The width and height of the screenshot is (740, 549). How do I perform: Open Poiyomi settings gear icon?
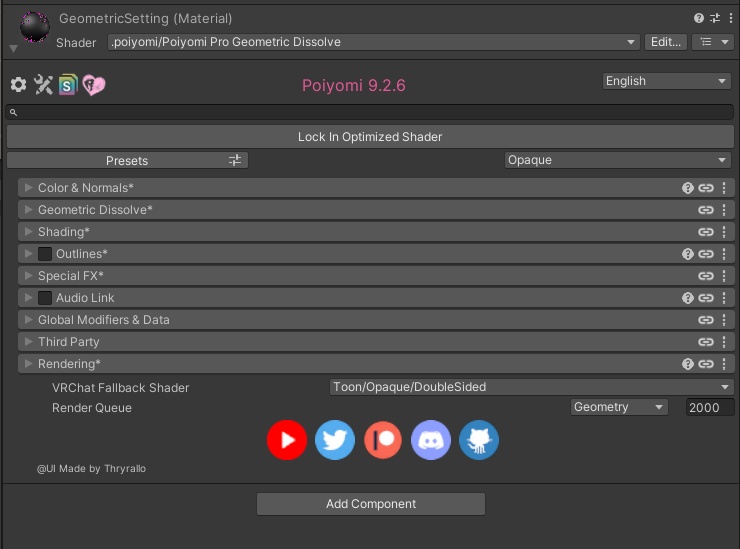tap(18, 85)
